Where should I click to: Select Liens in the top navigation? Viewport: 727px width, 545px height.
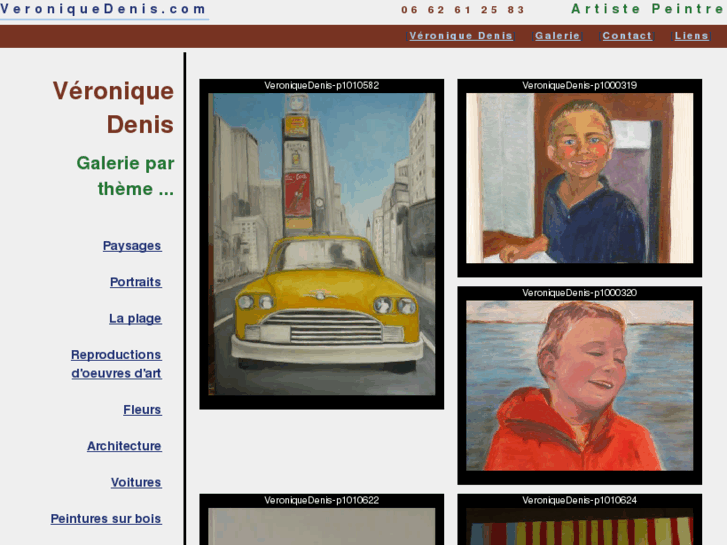coord(691,36)
